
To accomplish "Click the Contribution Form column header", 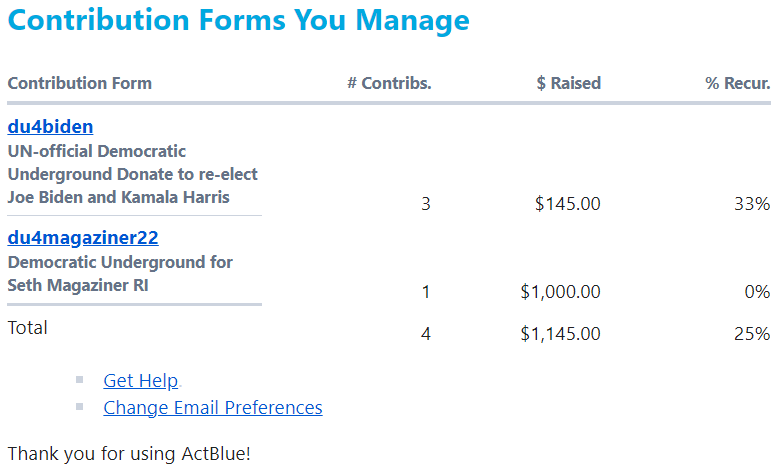I will pyautogui.click(x=80, y=83).
